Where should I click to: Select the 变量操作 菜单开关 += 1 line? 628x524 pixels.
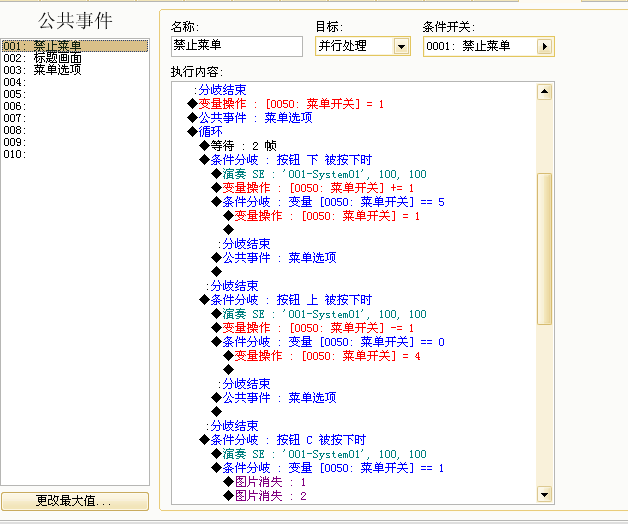[x=313, y=188]
